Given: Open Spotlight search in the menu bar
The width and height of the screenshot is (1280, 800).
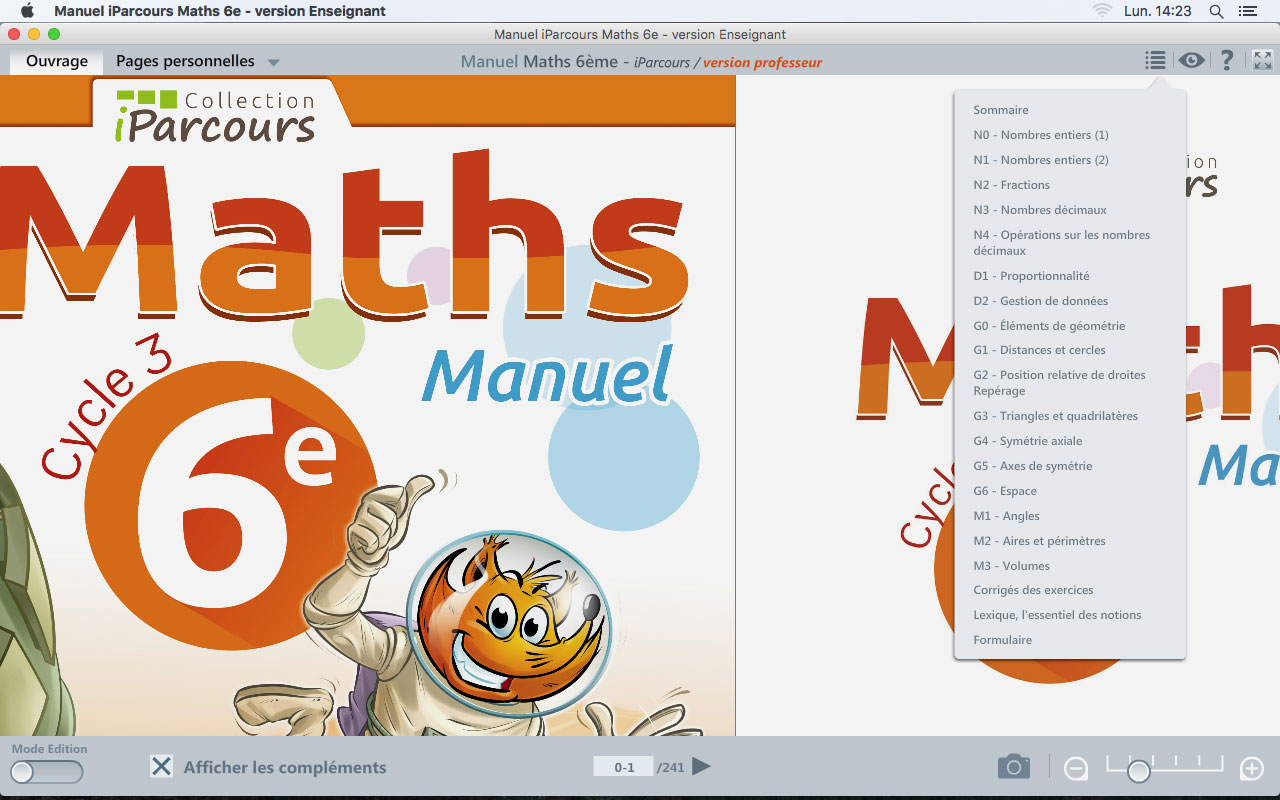Looking at the screenshot, I should coord(1216,11).
